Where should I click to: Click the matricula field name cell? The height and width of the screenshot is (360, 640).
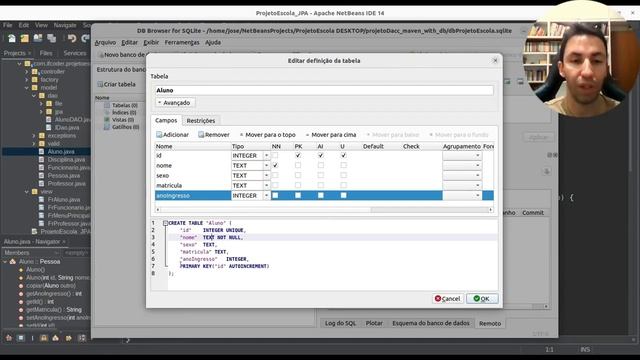193,185
